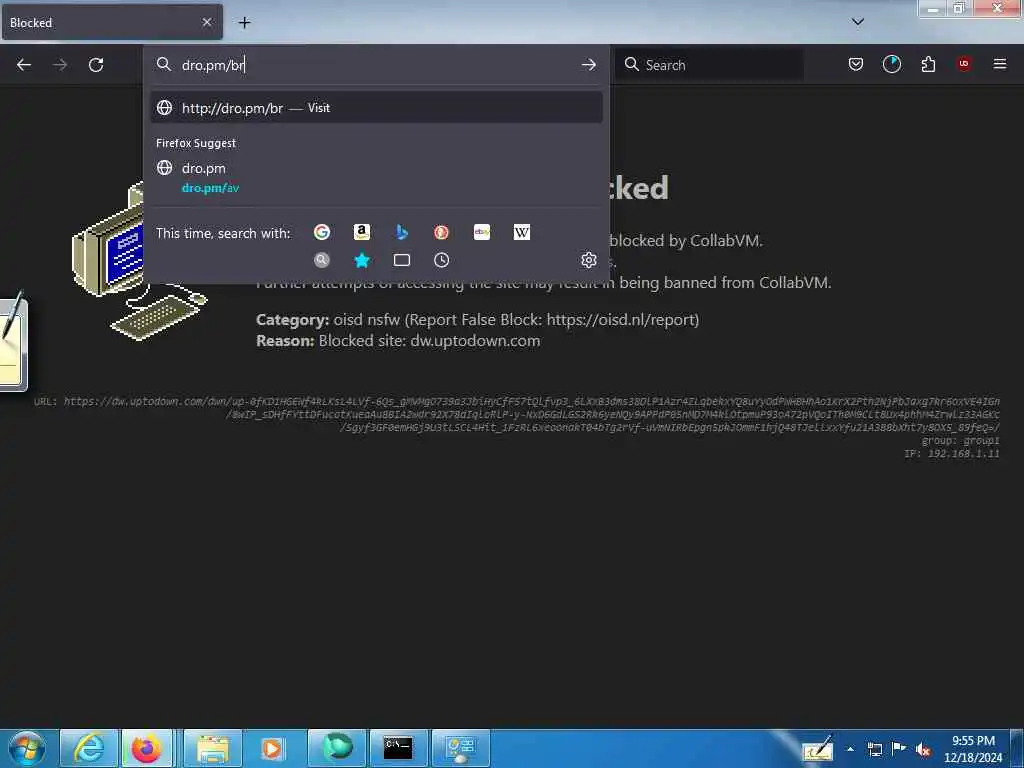Open uBlock Origin extension icon
1024x768 pixels.
point(964,64)
